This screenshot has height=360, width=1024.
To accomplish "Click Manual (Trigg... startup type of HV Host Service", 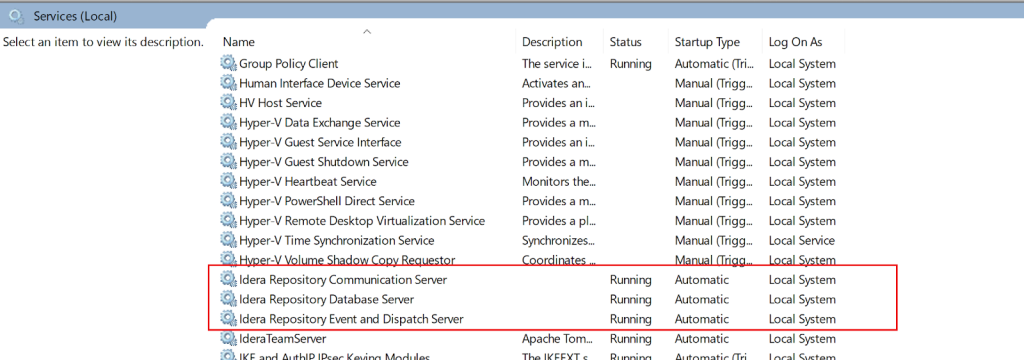I will (714, 103).
